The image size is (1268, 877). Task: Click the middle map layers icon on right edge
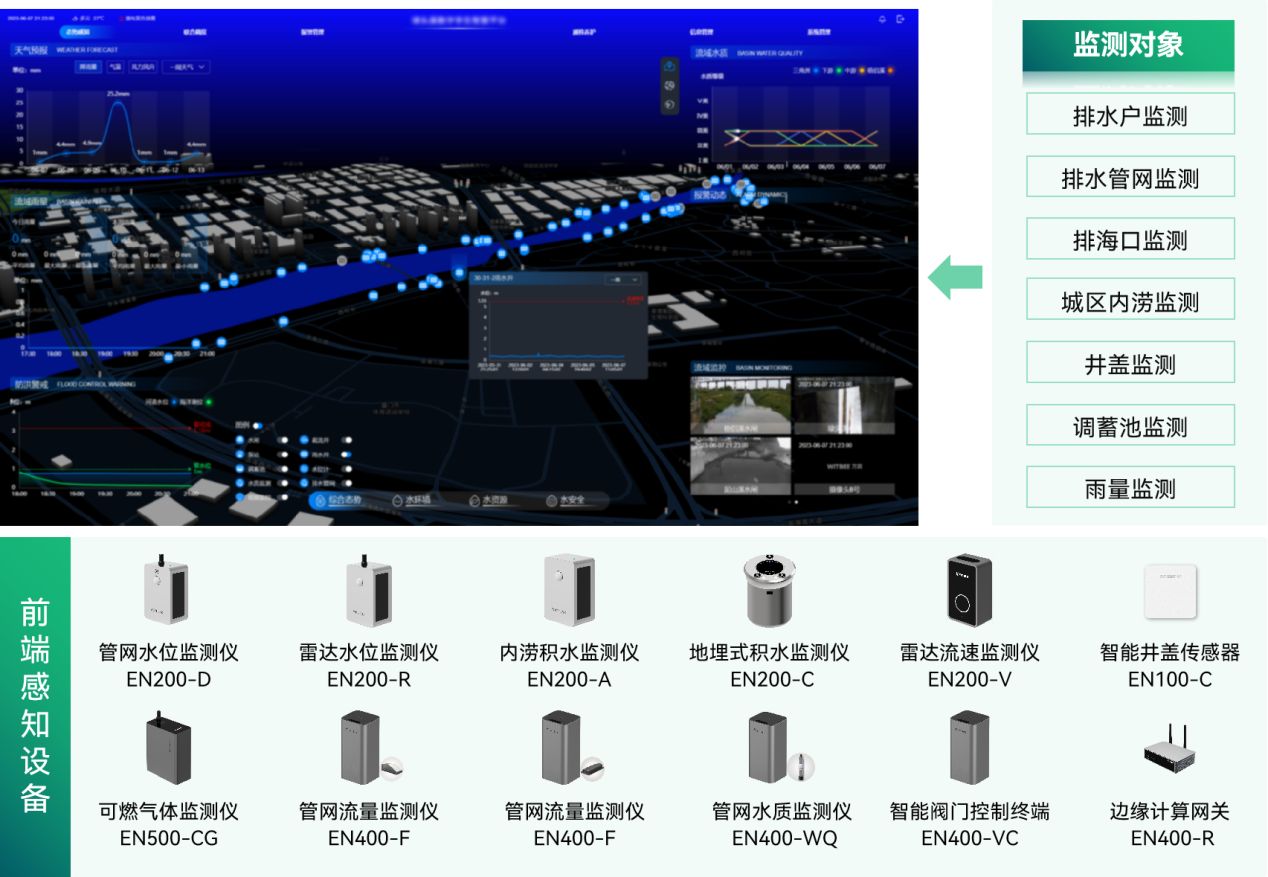coord(669,86)
